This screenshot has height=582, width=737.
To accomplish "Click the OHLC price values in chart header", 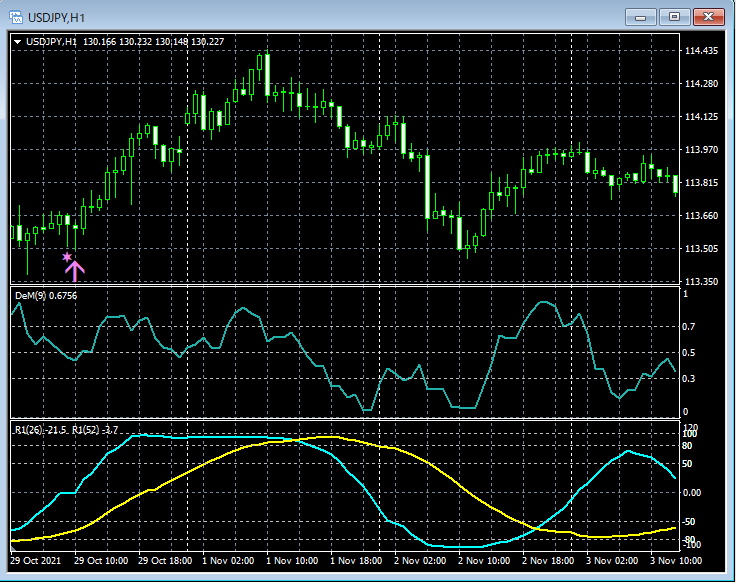I will click(x=154, y=41).
